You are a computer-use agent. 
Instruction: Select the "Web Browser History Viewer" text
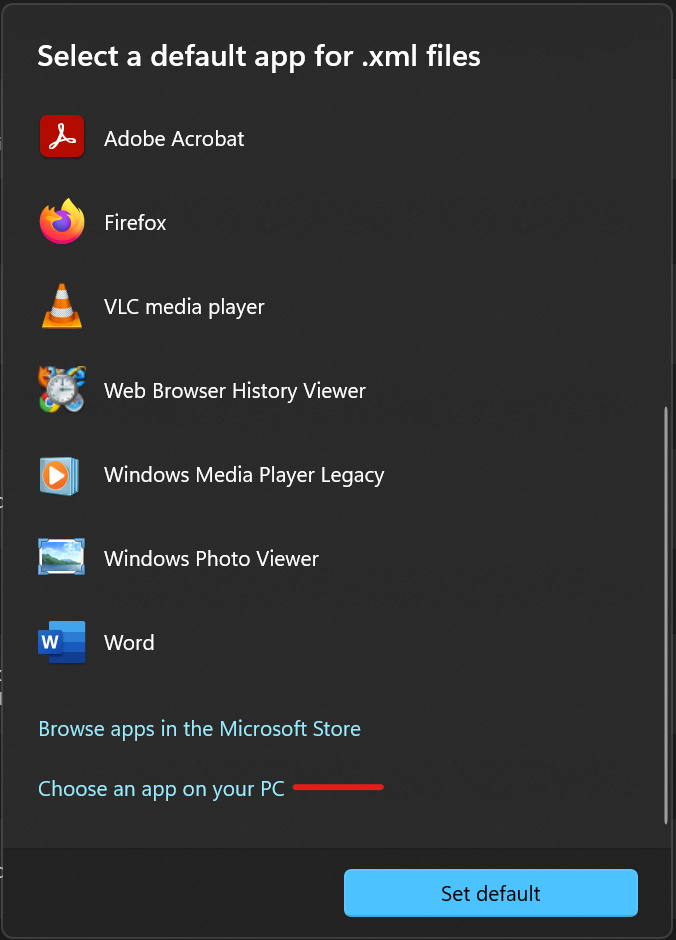point(235,391)
